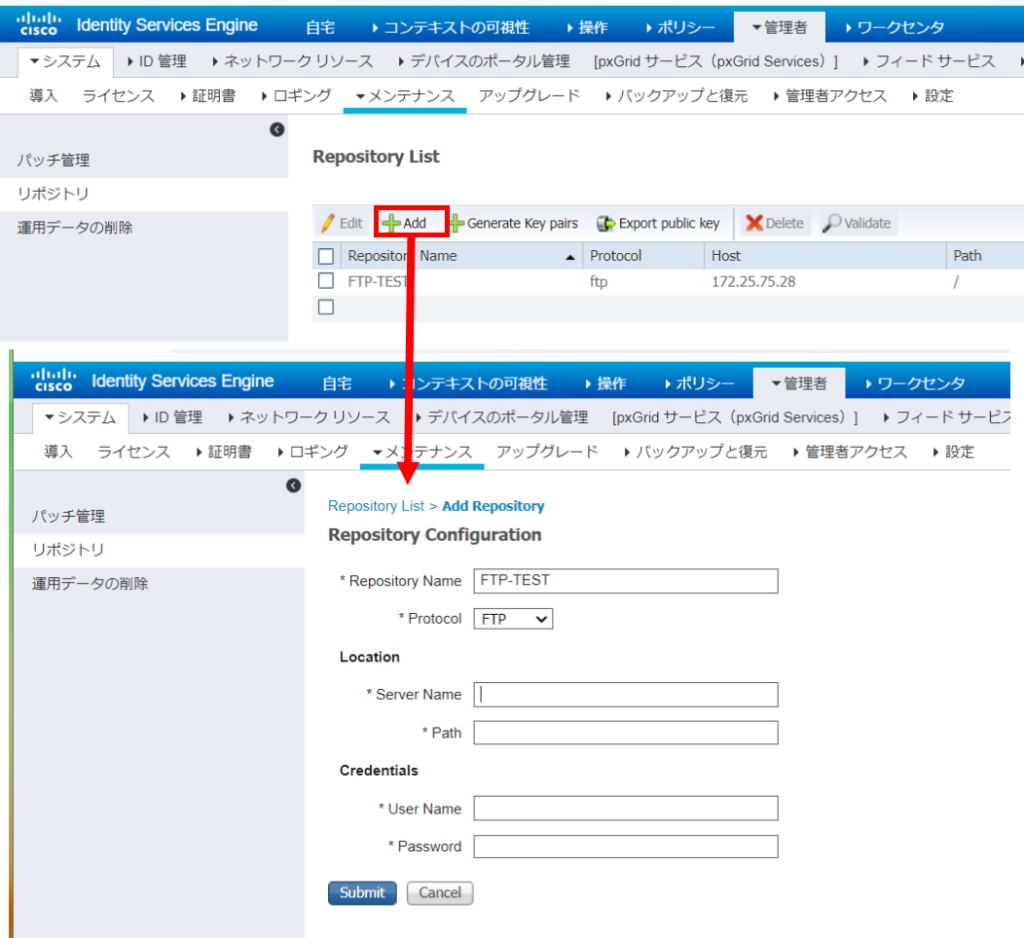The height and width of the screenshot is (938, 1024).
Task: Collapse the sidebar on Repository List page
Action: tap(277, 130)
